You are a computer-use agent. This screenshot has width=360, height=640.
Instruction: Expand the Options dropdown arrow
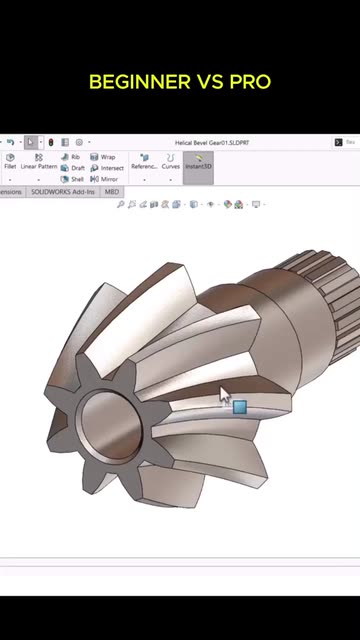89,142
